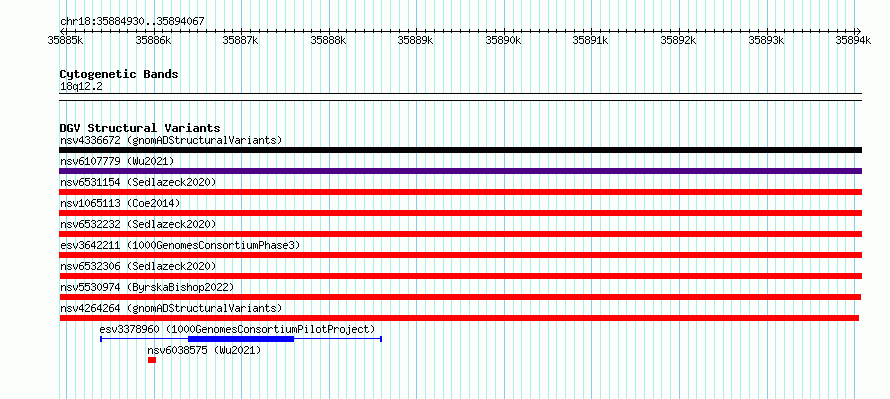Click the red nsv4264264 gnomAD bar
The height and width of the screenshot is (399, 890).
(x=459, y=318)
